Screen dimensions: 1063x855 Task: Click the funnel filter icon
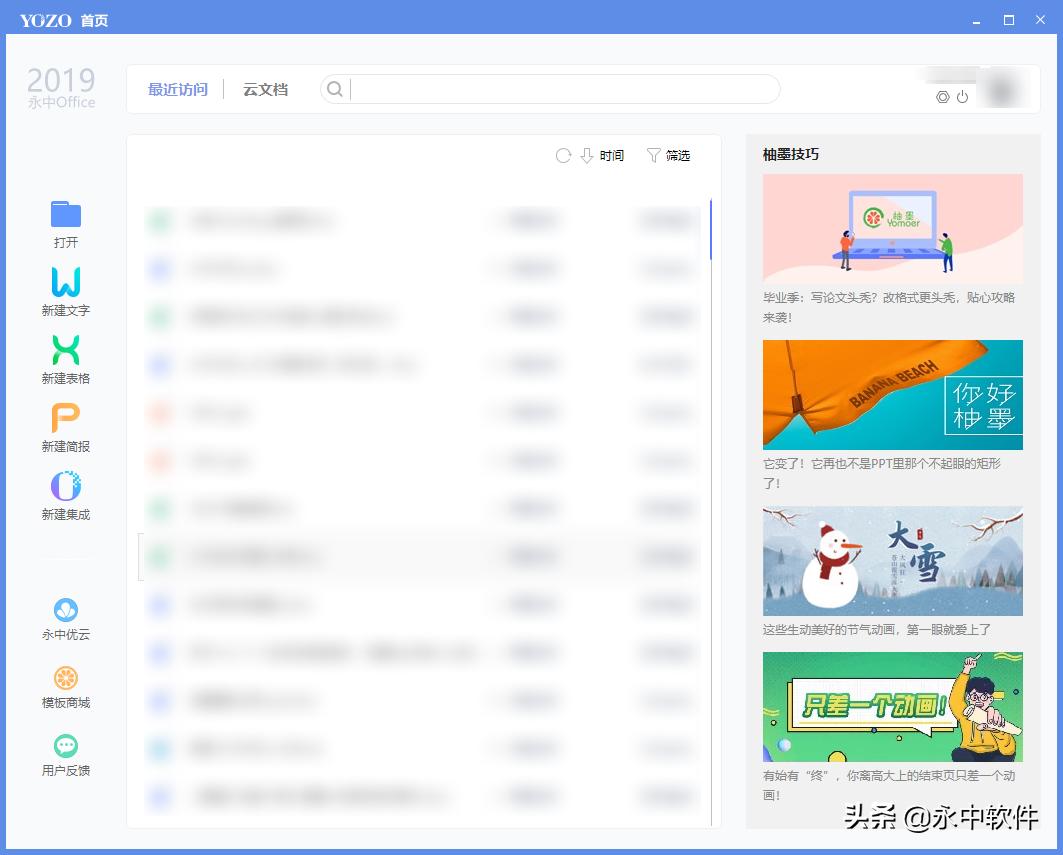click(653, 156)
